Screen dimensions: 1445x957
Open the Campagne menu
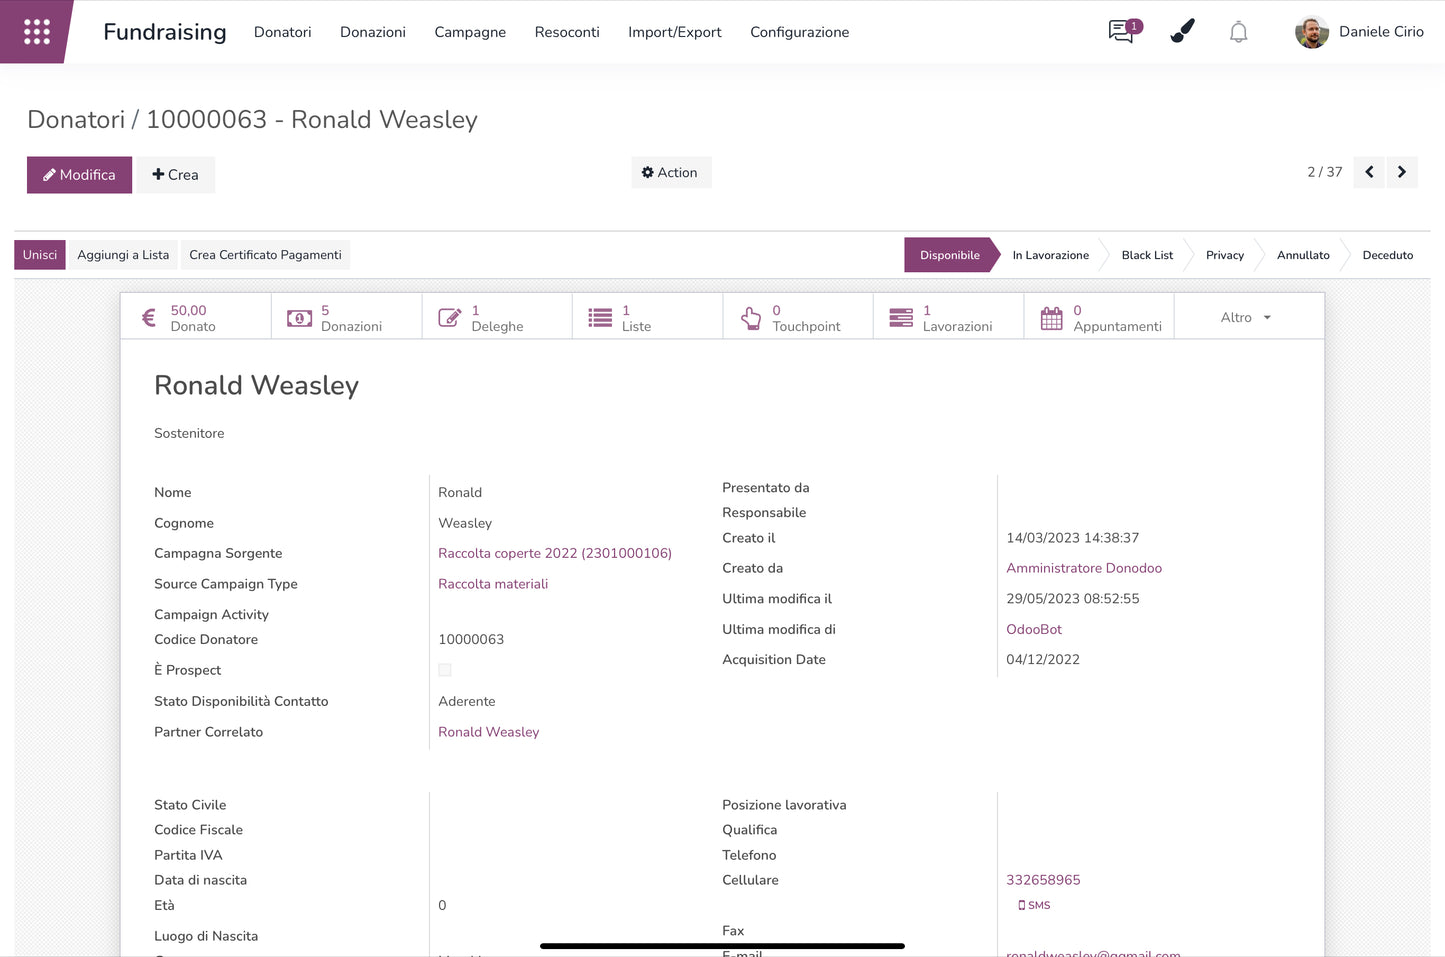[470, 32]
